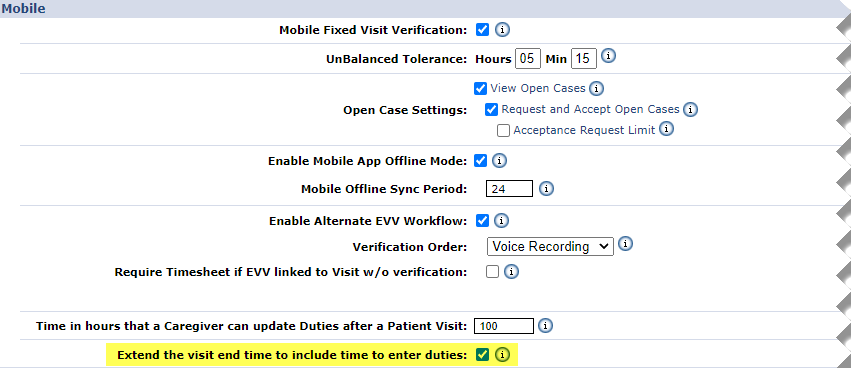The width and height of the screenshot is (851, 368).
Task: Open info icon for Require Timesheet setting
Action: pos(511,271)
